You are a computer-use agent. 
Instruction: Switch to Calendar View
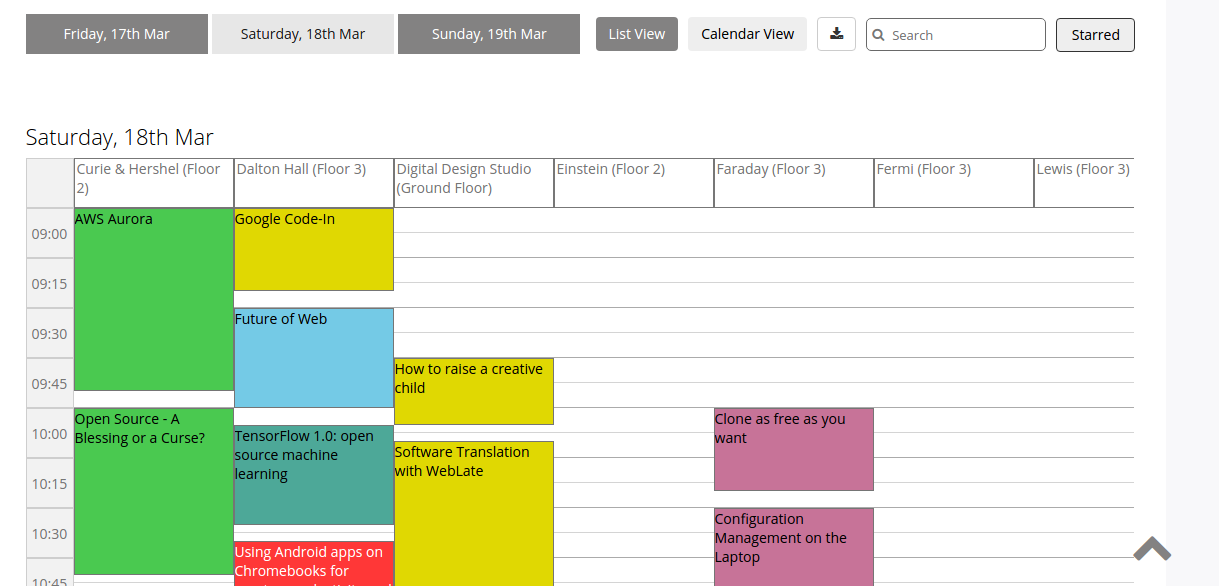click(747, 34)
